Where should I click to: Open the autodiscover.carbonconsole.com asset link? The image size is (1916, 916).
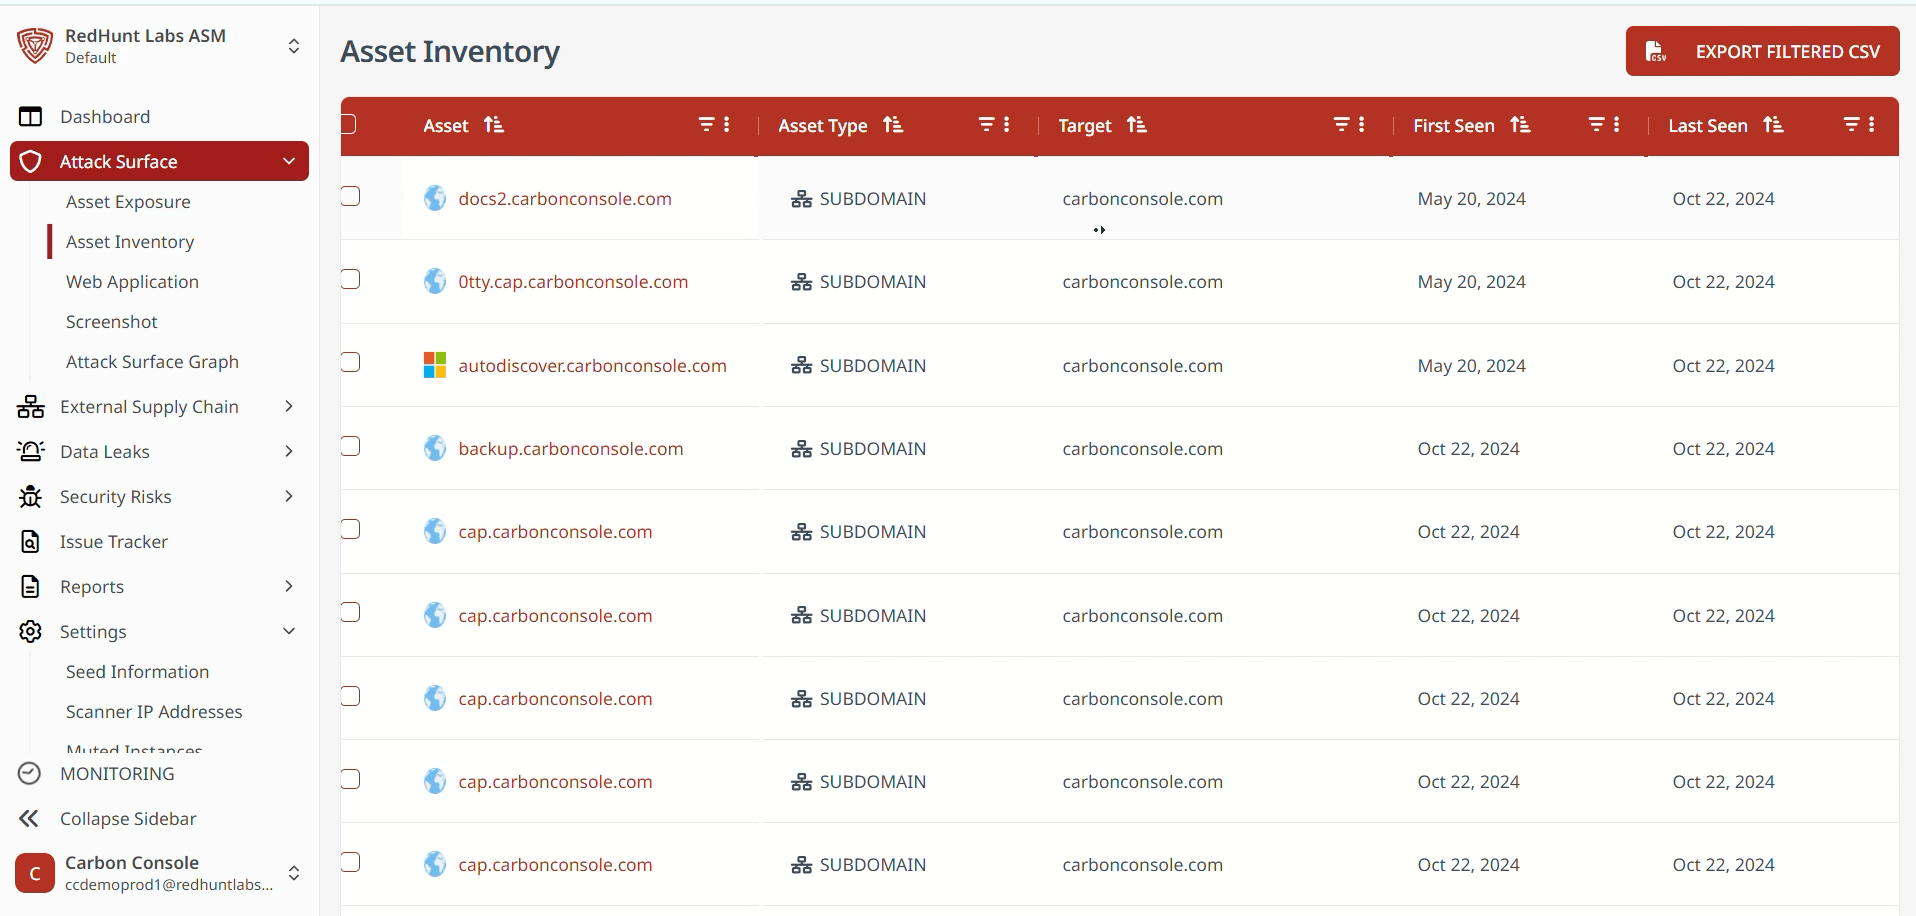pyautogui.click(x=592, y=366)
